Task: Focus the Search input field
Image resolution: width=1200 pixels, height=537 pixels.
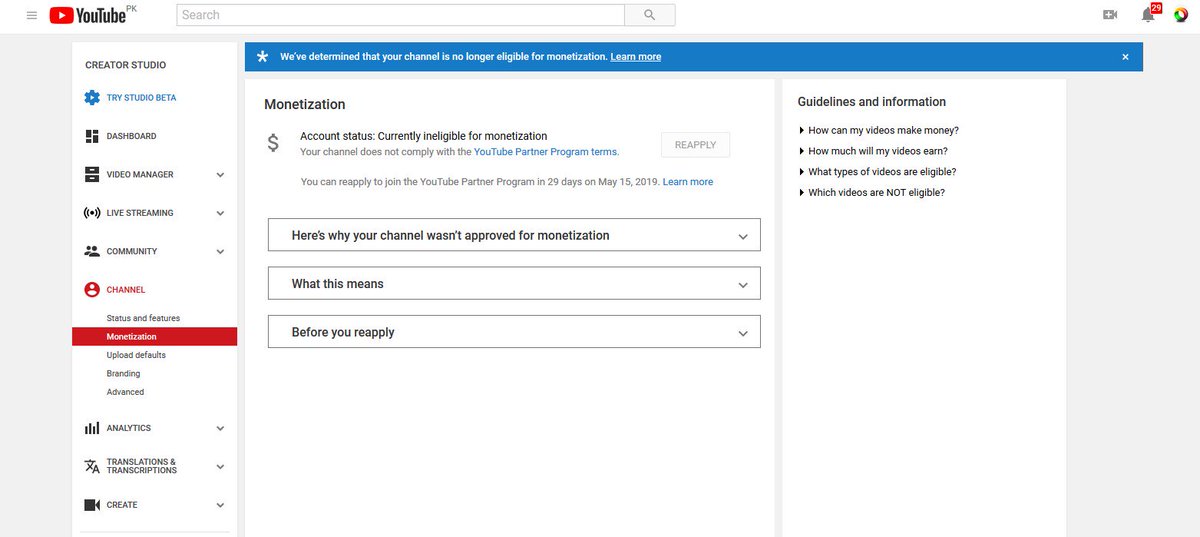Action: coord(400,15)
